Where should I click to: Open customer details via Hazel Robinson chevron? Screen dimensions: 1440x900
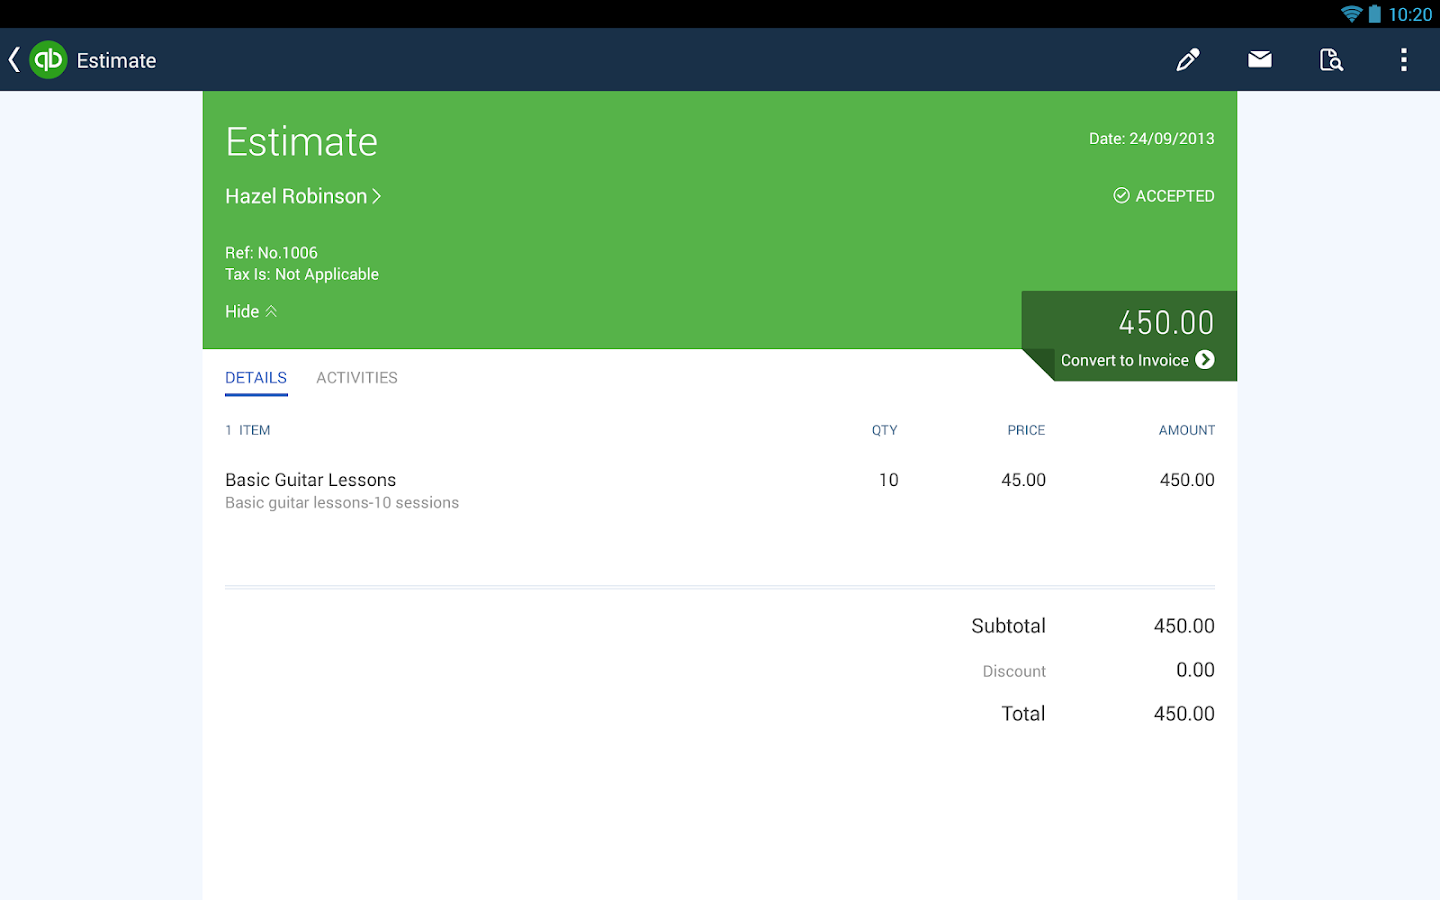click(376, 196)
